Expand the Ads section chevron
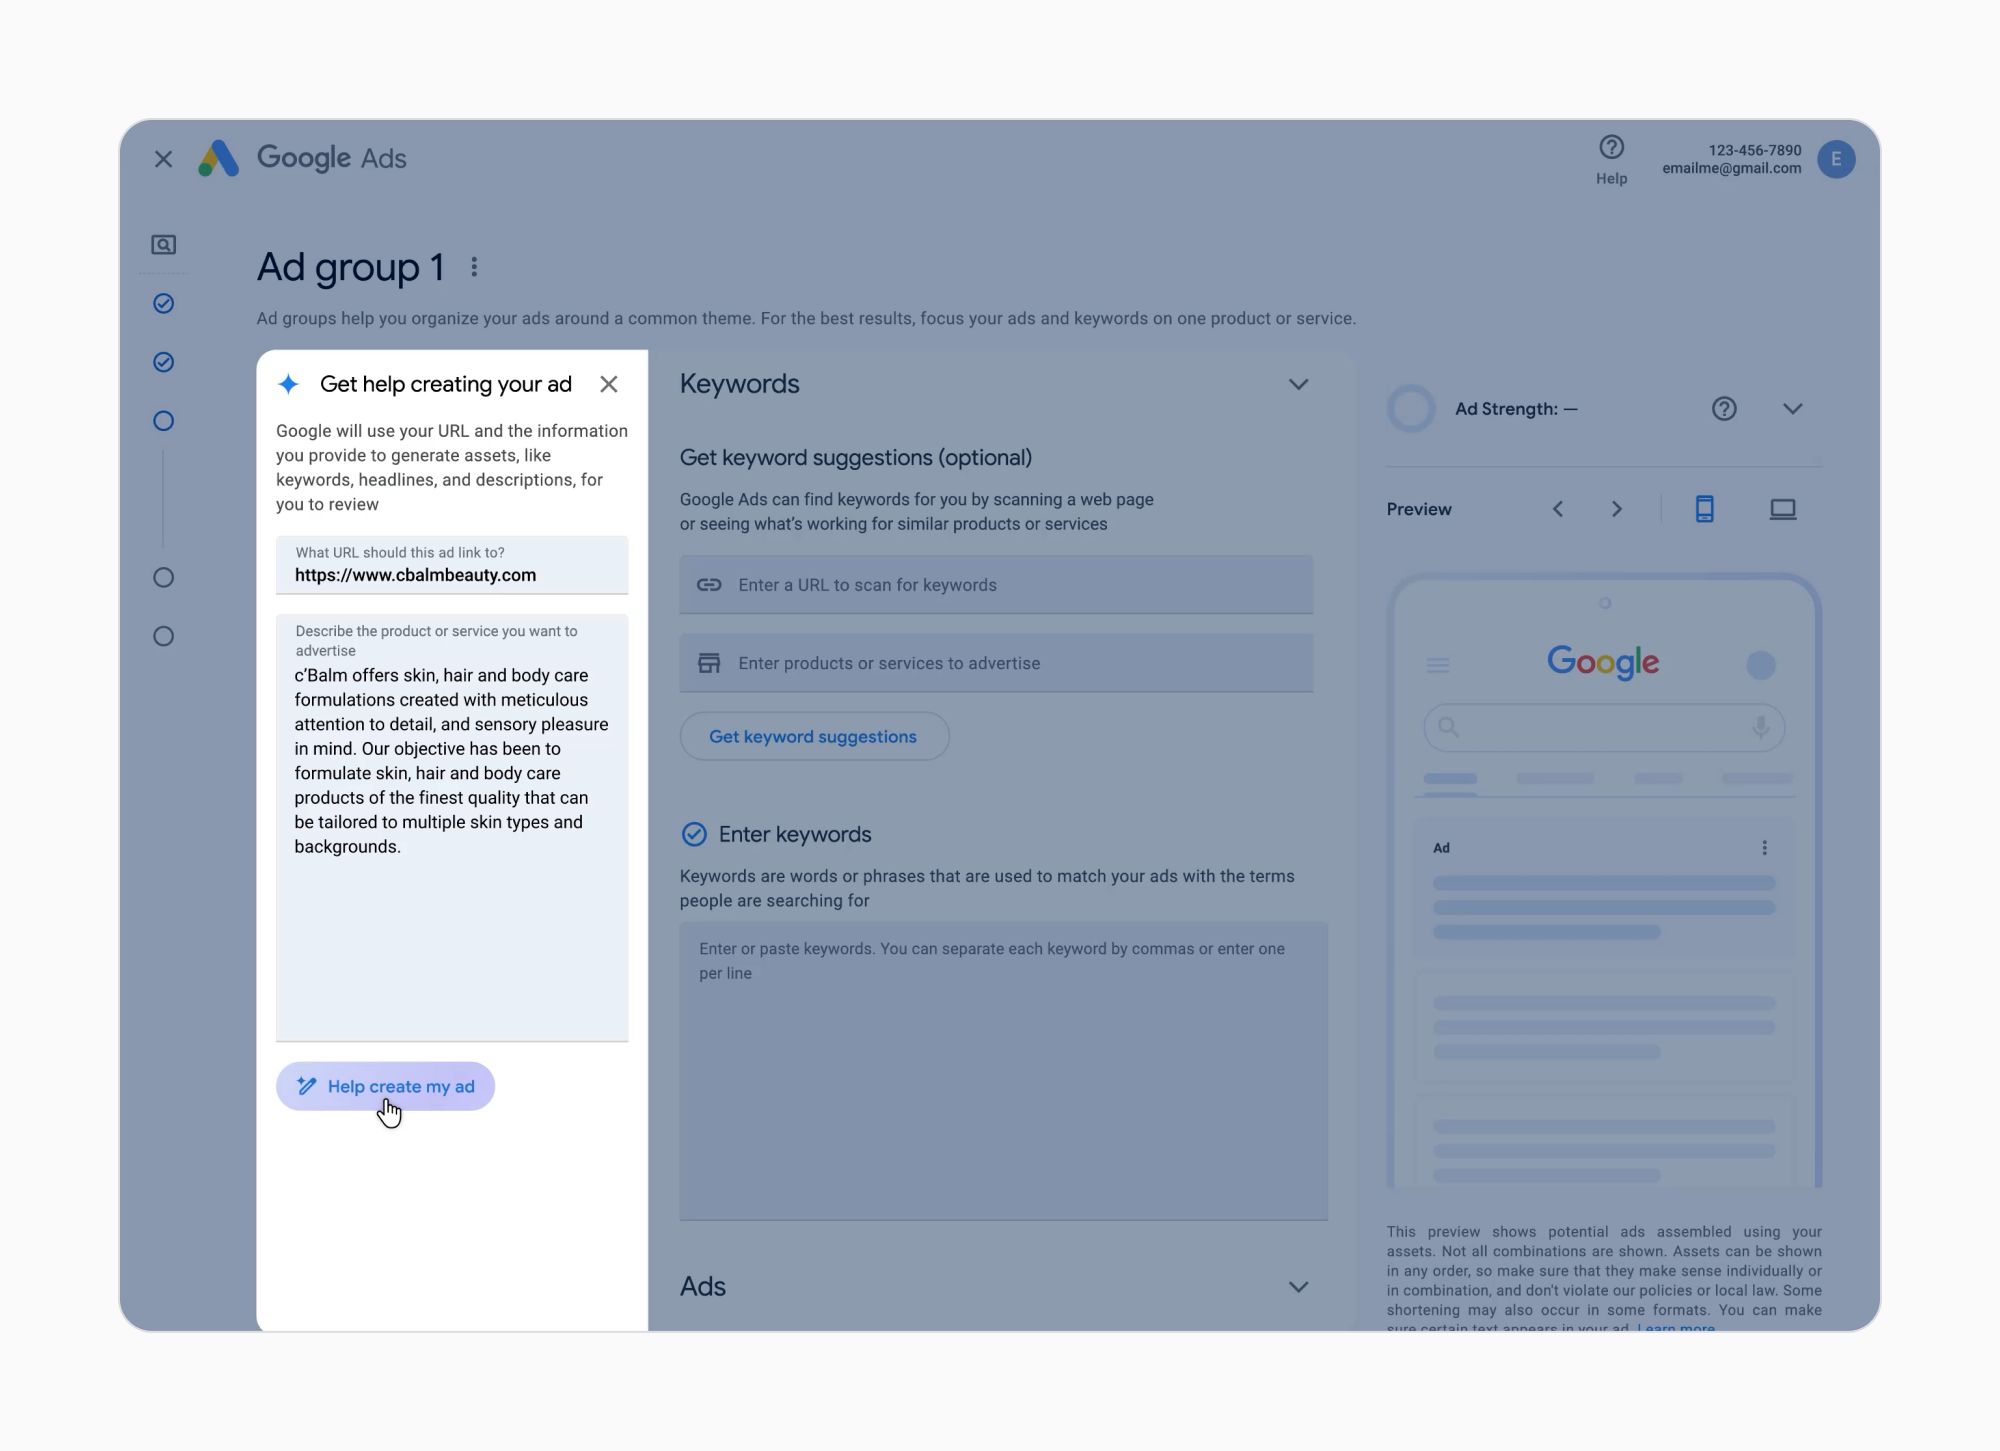The image size is (2000, 1451). pos(1298,1287)
